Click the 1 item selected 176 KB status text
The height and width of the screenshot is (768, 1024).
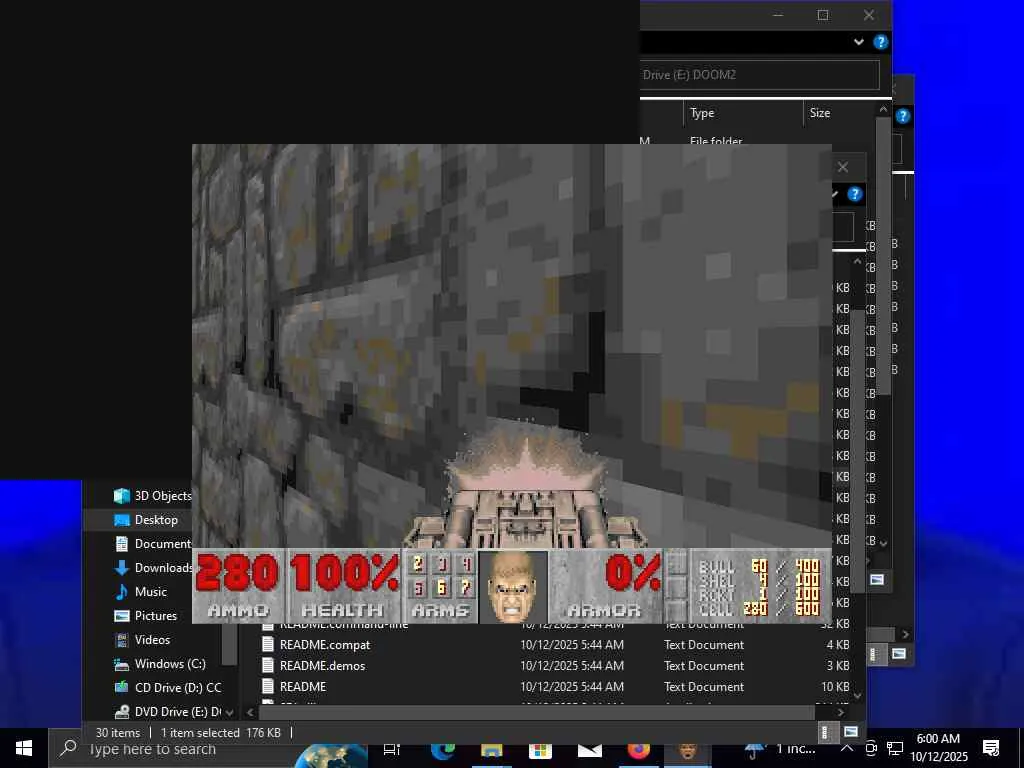click(221, 733)
